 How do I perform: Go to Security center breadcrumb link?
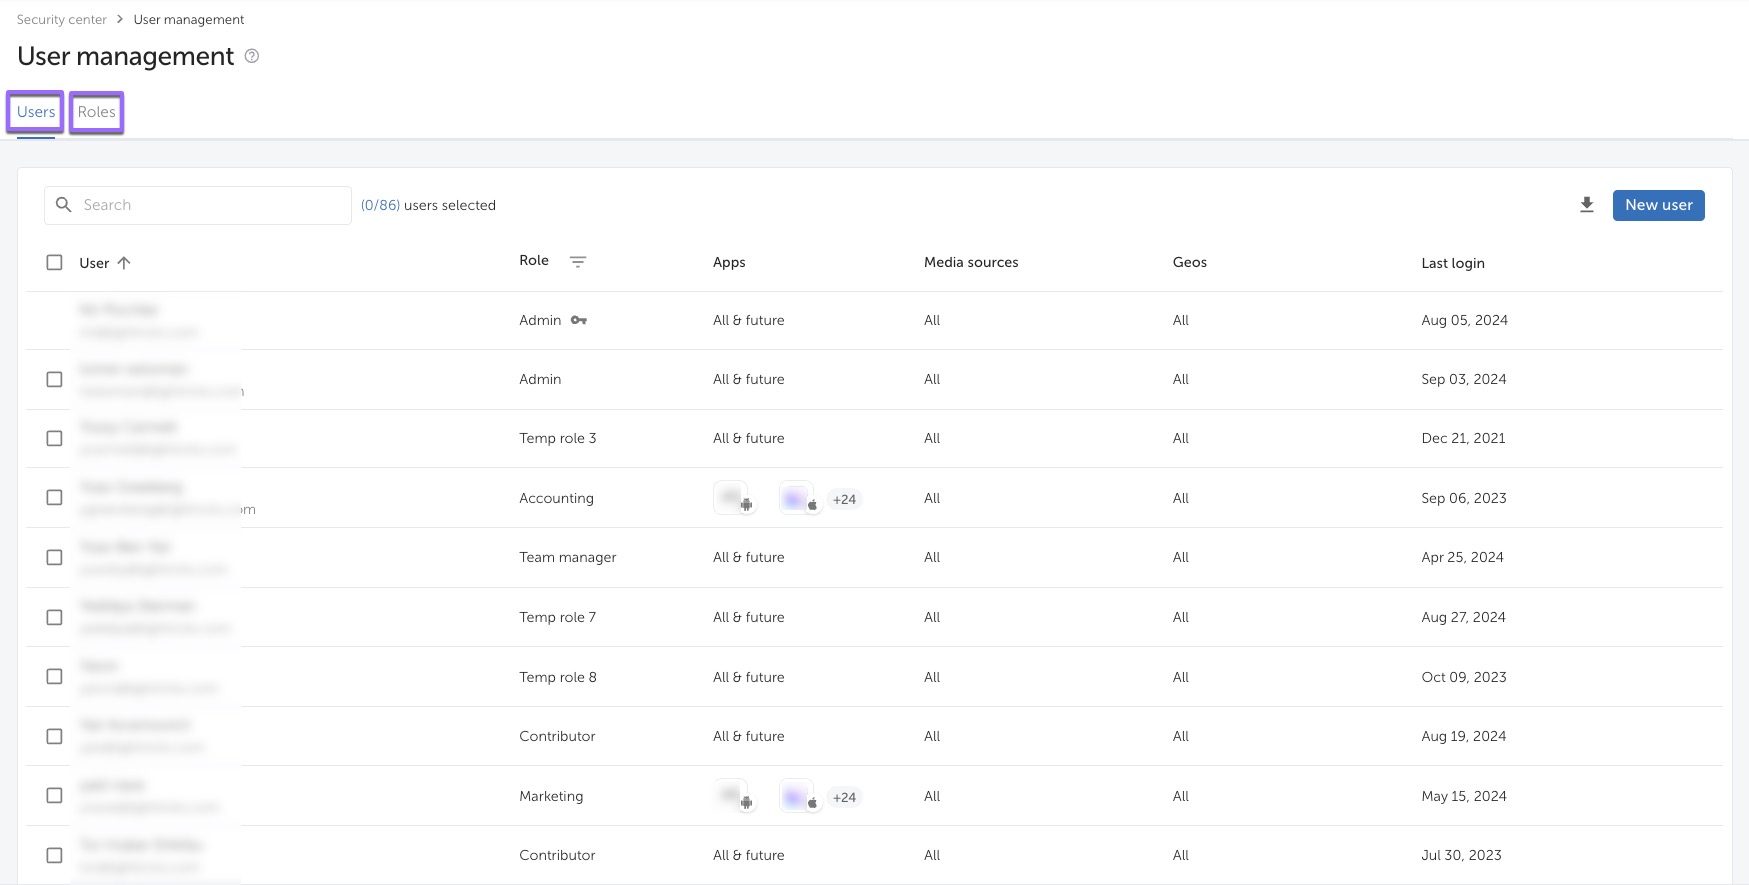[x=61, y=20]
